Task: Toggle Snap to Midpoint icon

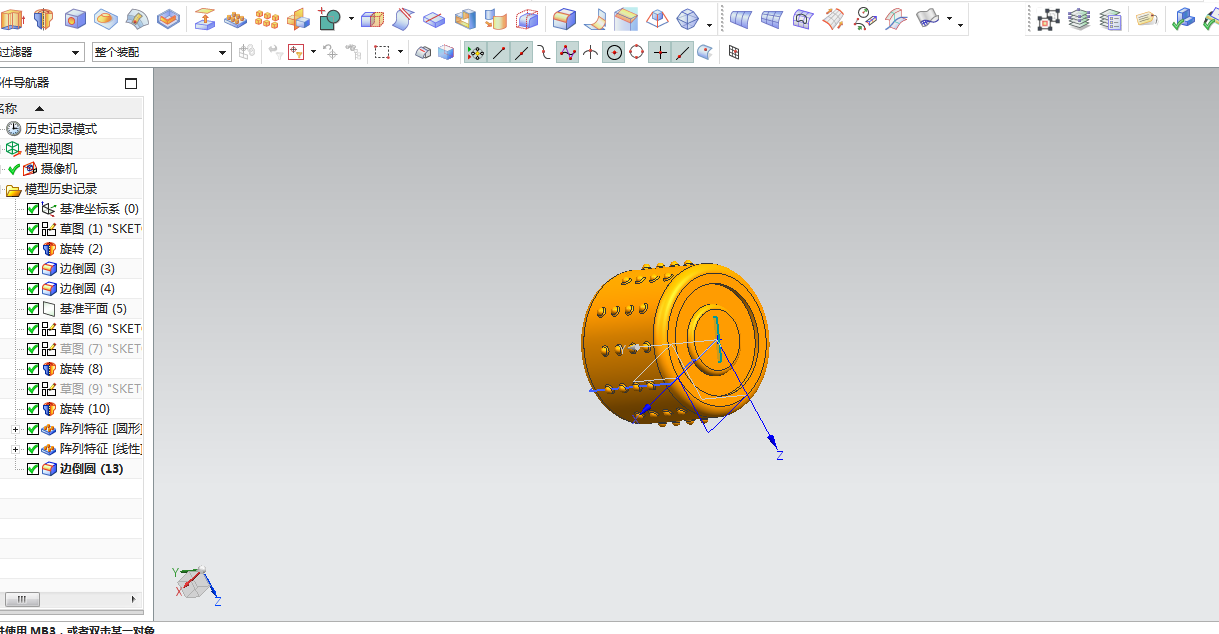Action: click(522, 52)
